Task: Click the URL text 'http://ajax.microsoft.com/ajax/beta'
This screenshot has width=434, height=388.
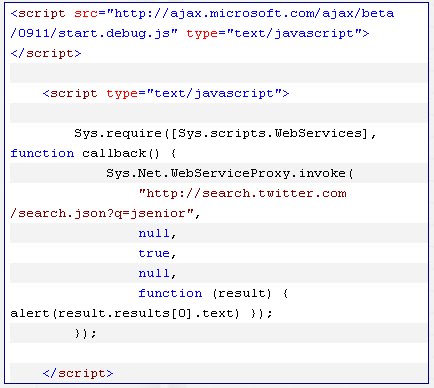Action: [254, 14]
